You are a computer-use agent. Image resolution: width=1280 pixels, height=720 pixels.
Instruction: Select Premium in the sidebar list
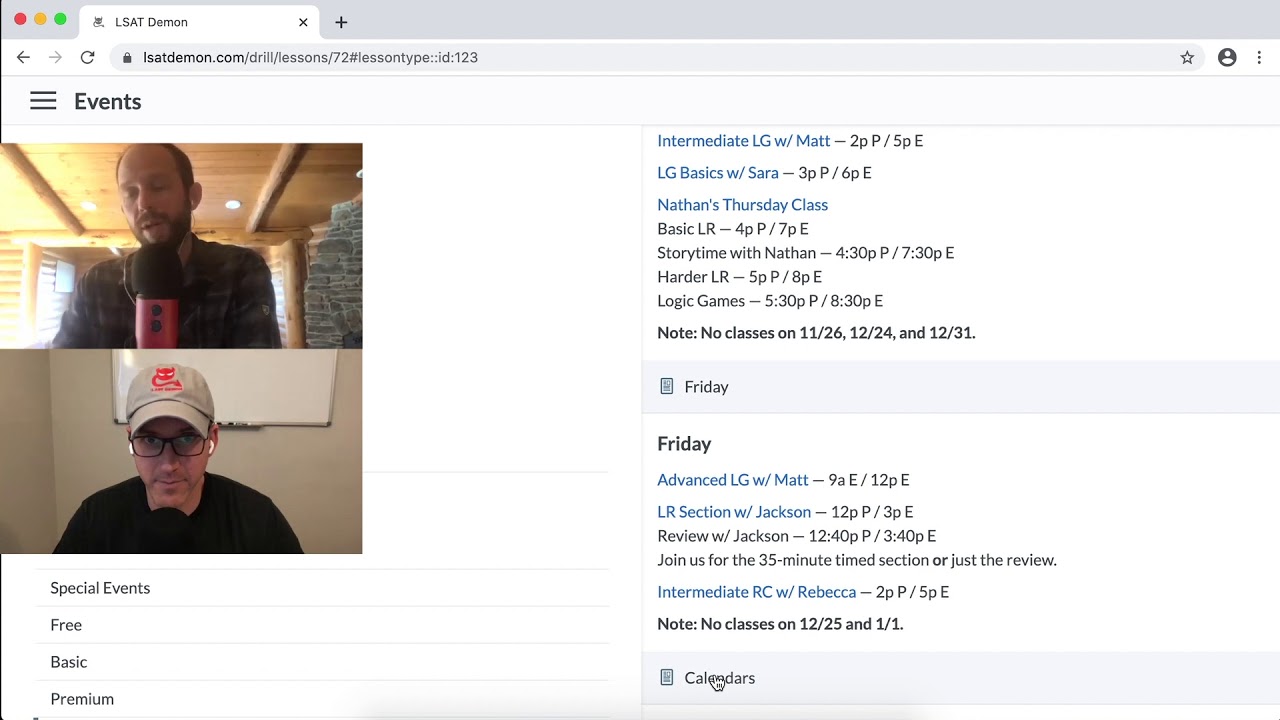coord(322,699)
